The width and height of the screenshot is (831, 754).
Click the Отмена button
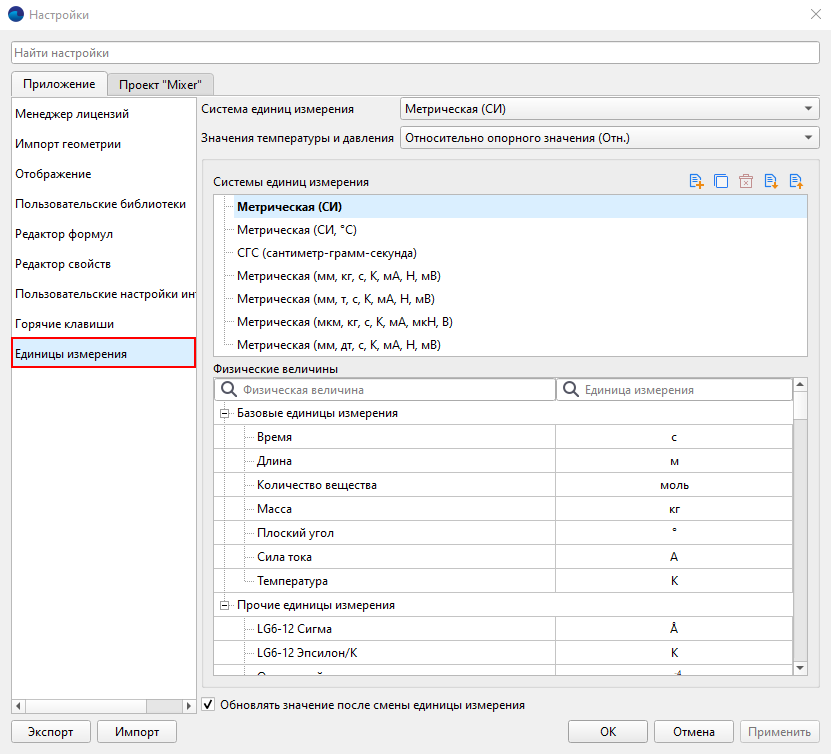[x=693, y=731]
